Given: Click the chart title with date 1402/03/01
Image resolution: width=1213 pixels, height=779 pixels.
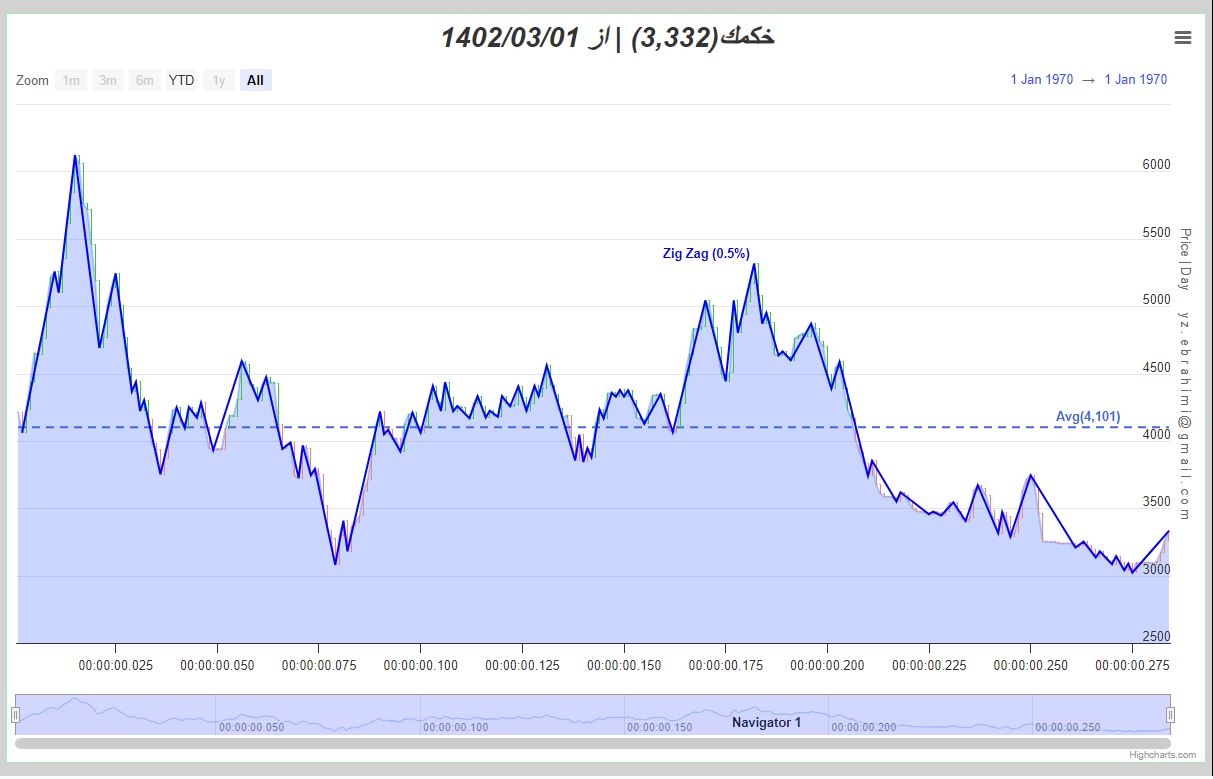Looking at the screenshot, I should tap(608, 38).
